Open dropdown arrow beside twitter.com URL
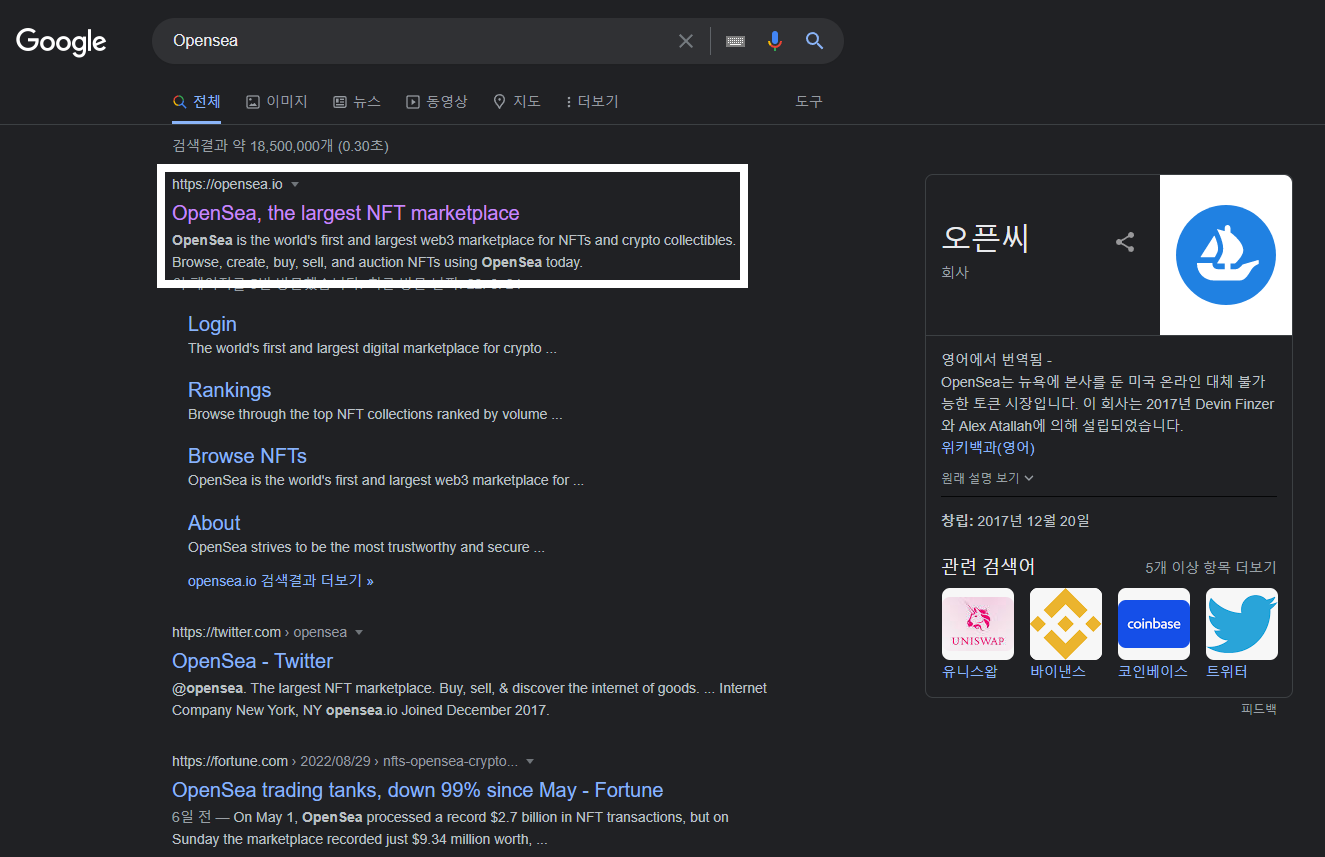The image size is (1325, 857). 359,633
